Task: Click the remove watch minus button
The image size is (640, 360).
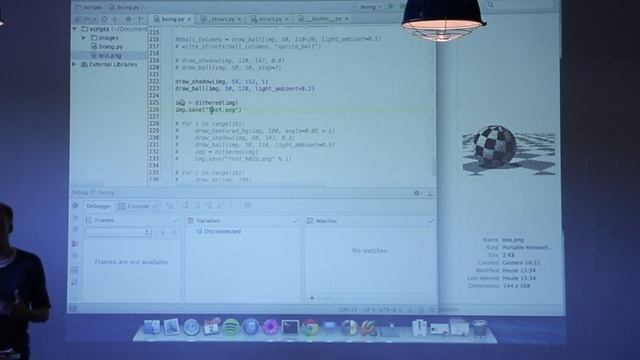Action: pyautogui.click(x=325, y=298)
